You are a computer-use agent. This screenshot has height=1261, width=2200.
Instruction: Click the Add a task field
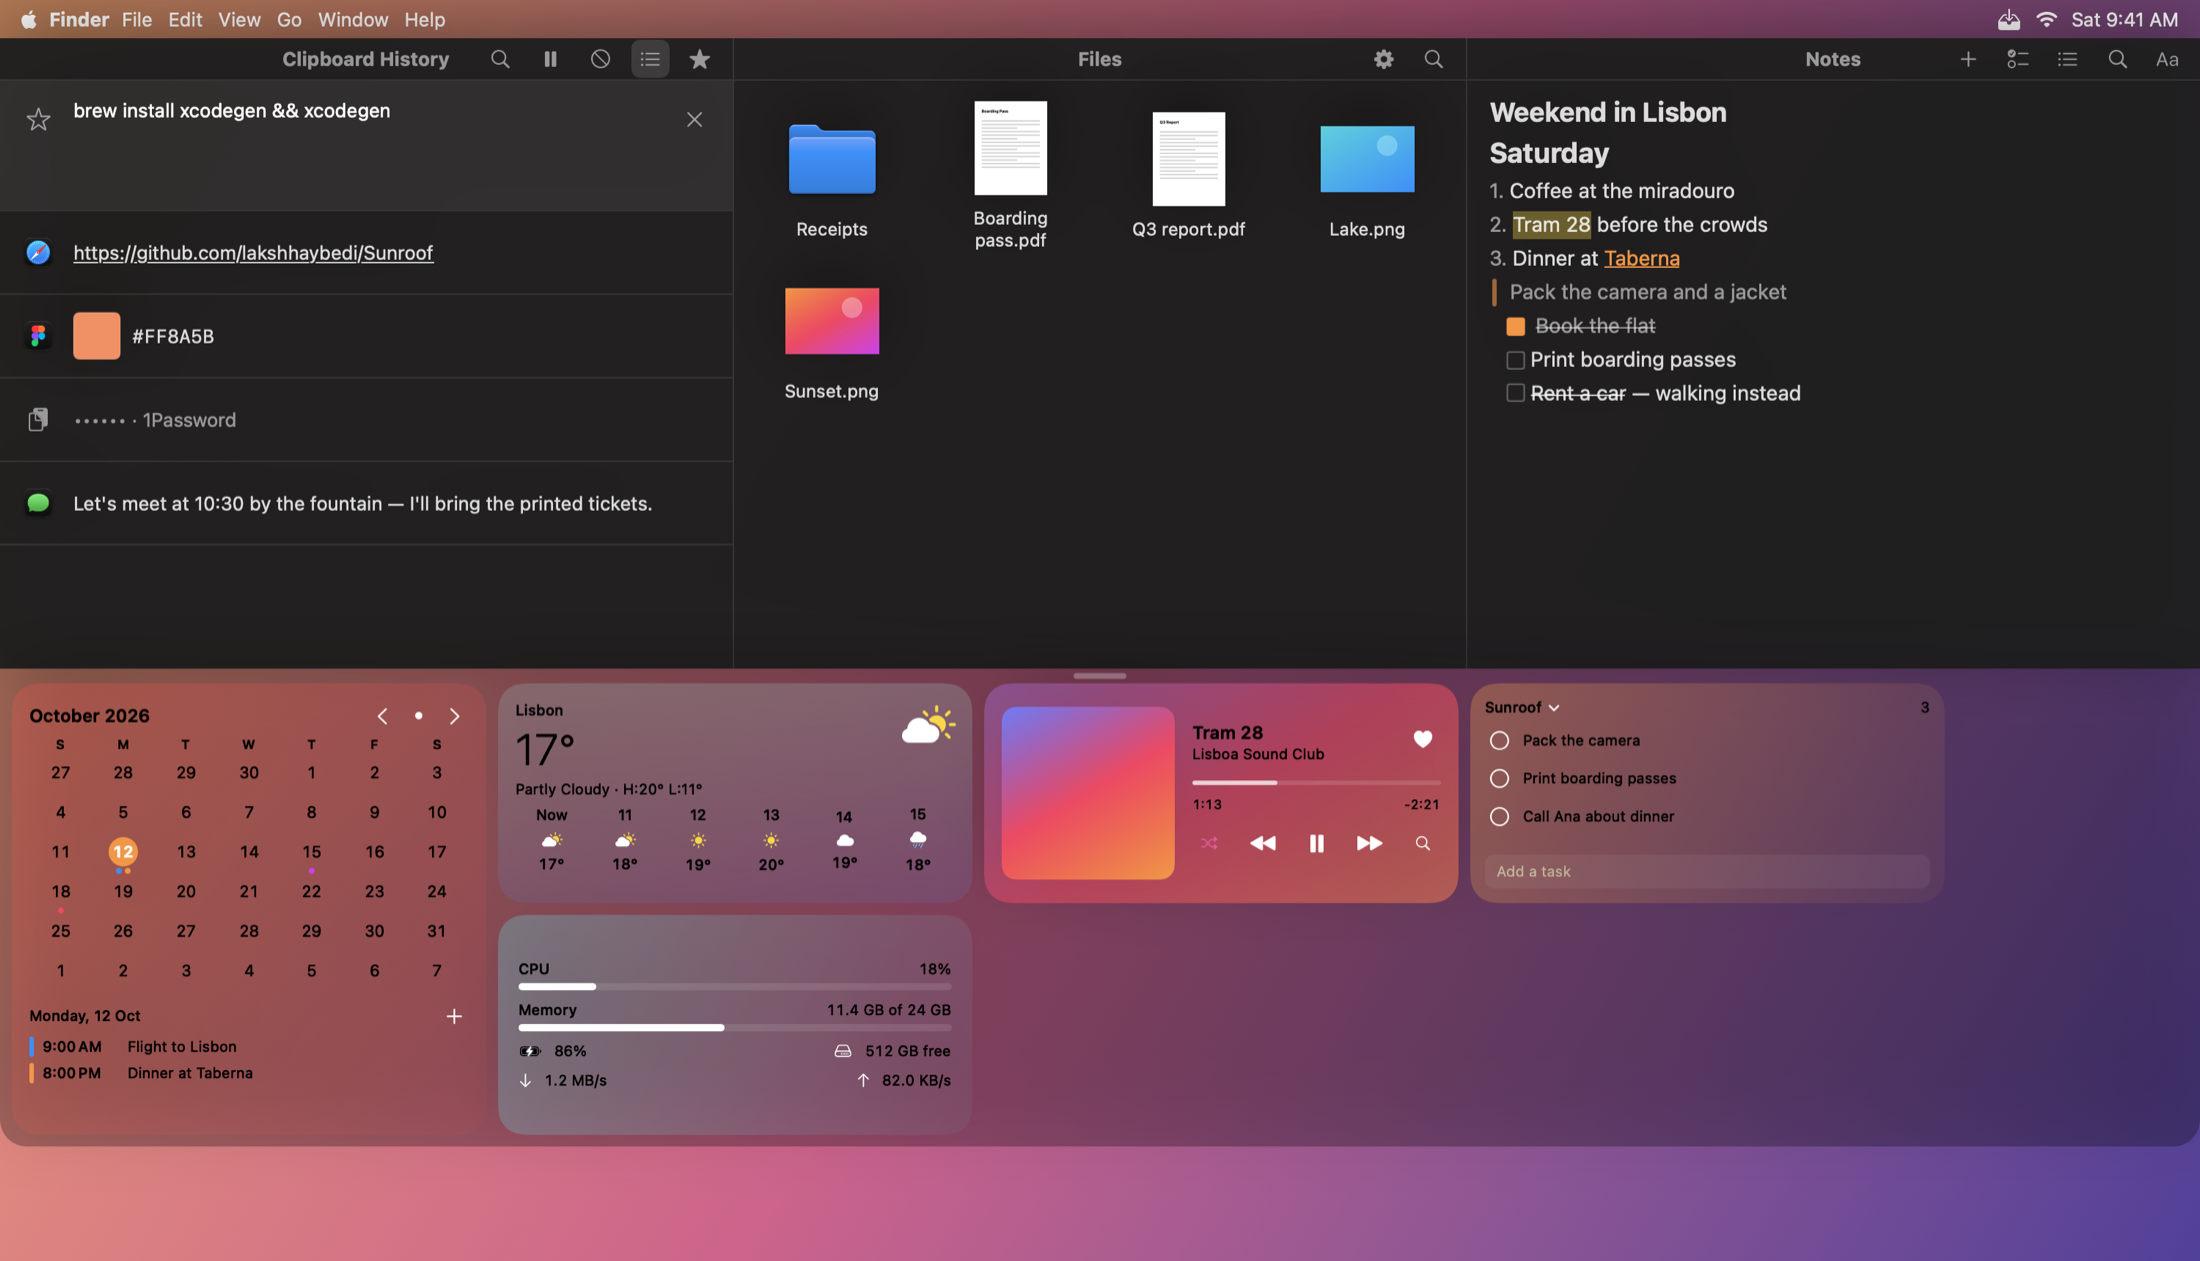[x=1707, y=871]
